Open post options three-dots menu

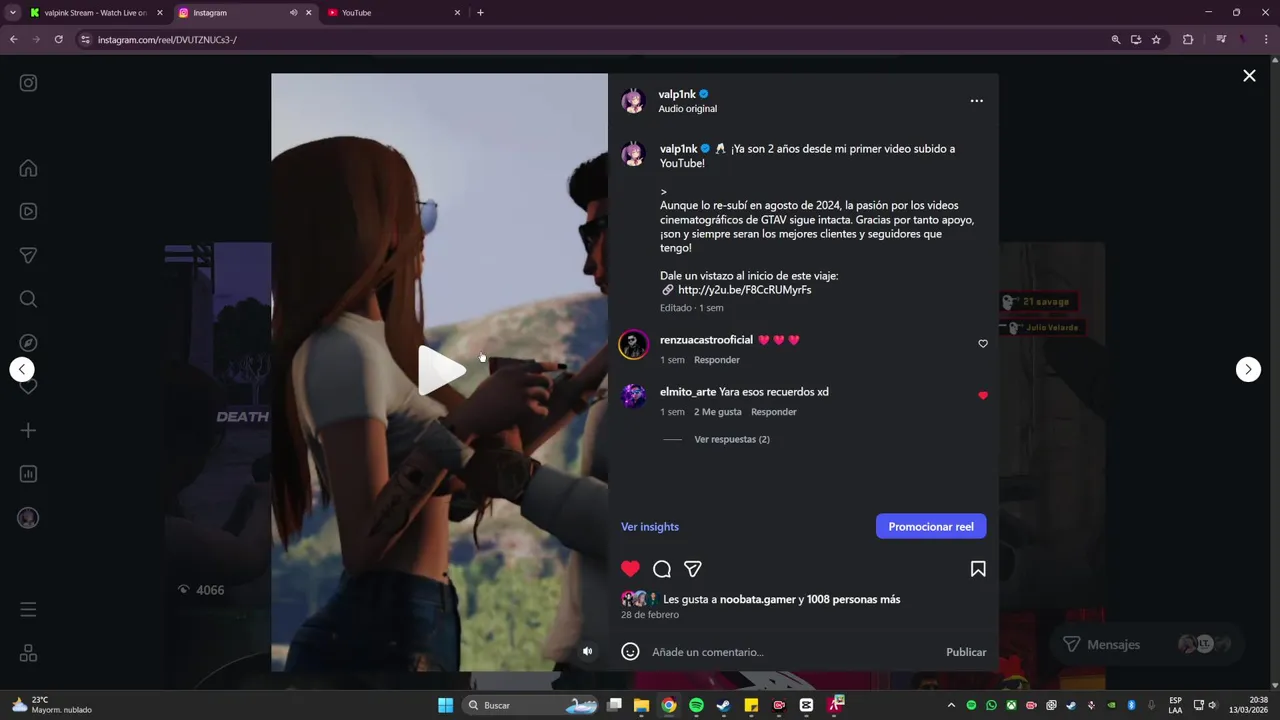click(976, 101)
